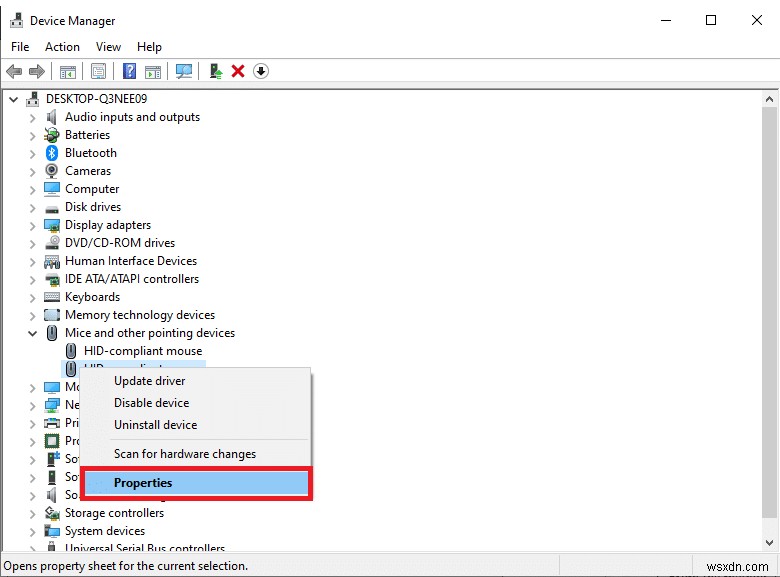The width and height of the screenshot is (780, 577).
Task: Minimize the Device Manager window
Action: [666, 20]
